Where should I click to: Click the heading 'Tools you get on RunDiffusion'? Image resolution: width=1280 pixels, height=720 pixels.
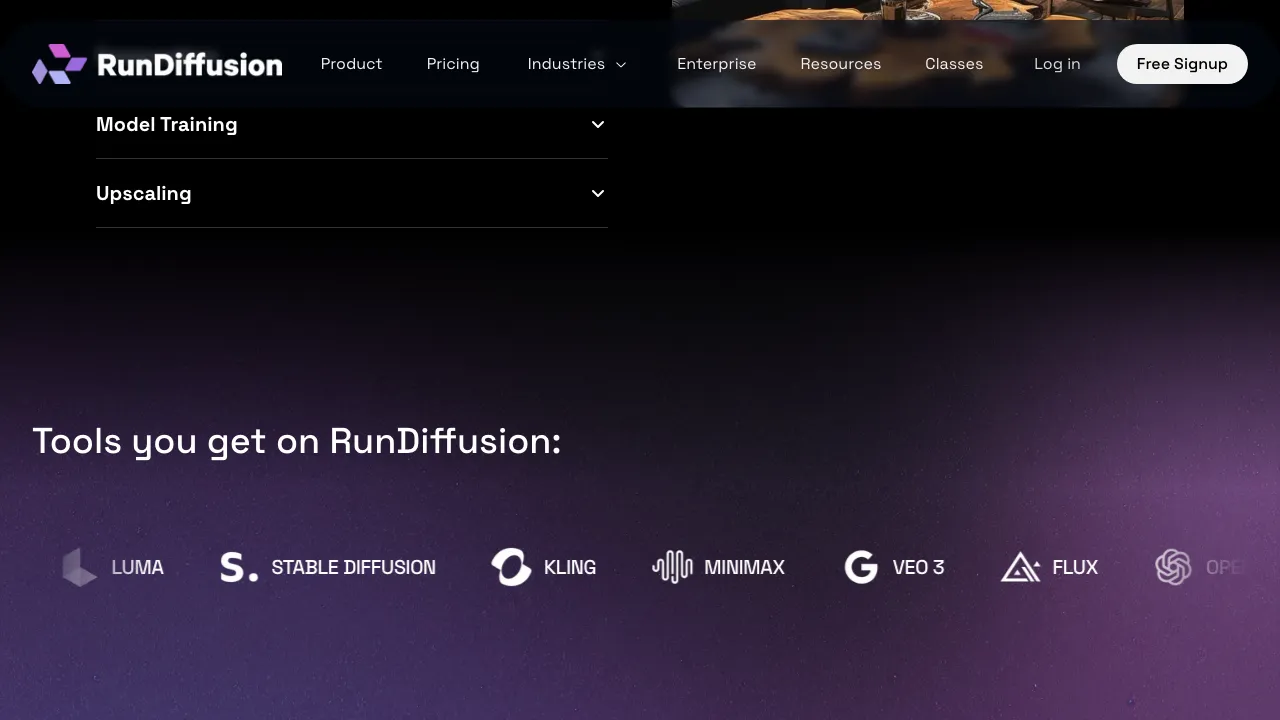pyautogui.click(x=297, y=441)
